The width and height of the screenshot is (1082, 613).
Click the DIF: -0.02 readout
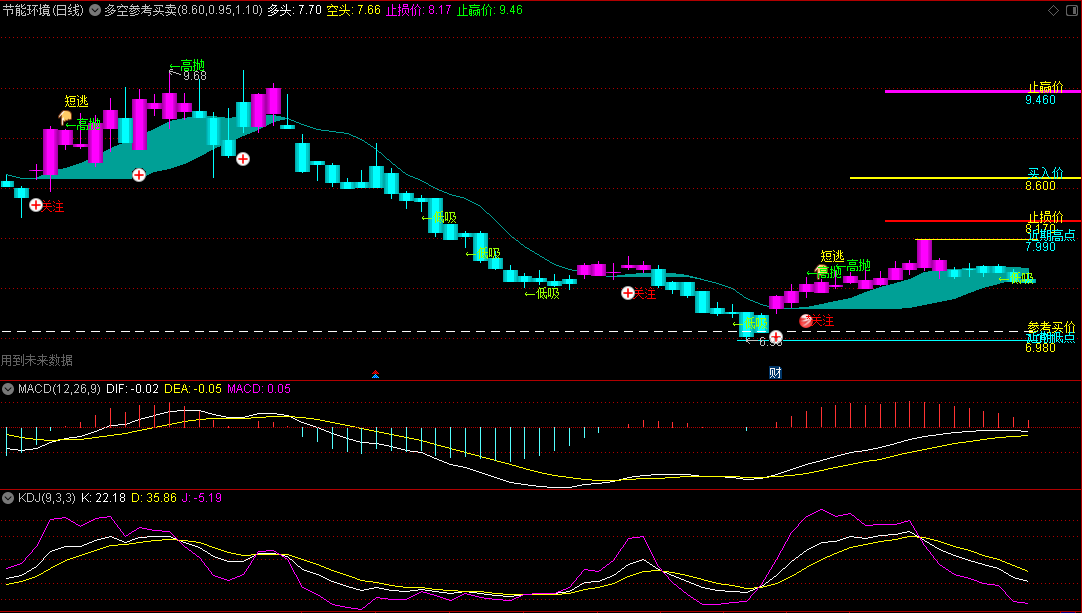132,389
